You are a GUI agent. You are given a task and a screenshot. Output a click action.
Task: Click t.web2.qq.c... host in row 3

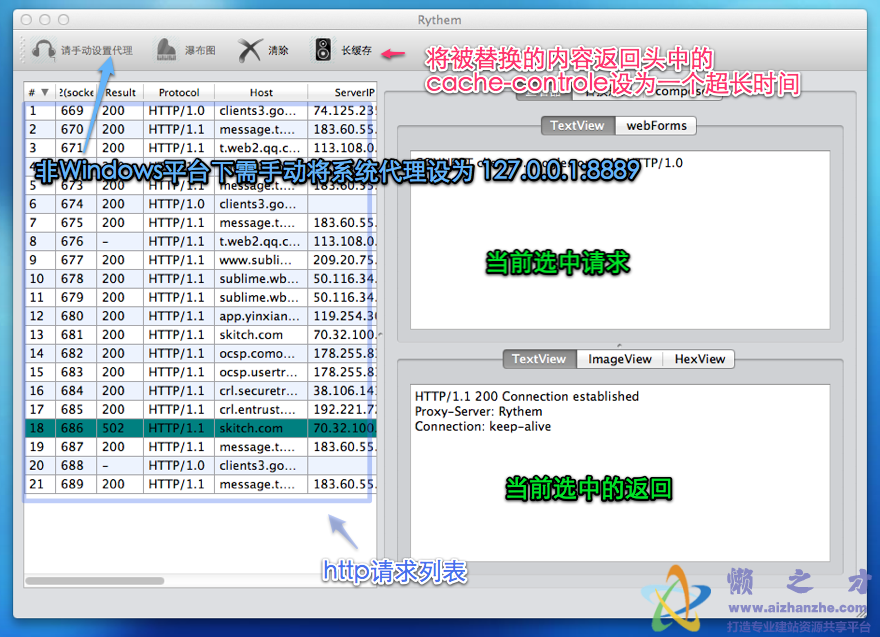[x=260, y=148]
